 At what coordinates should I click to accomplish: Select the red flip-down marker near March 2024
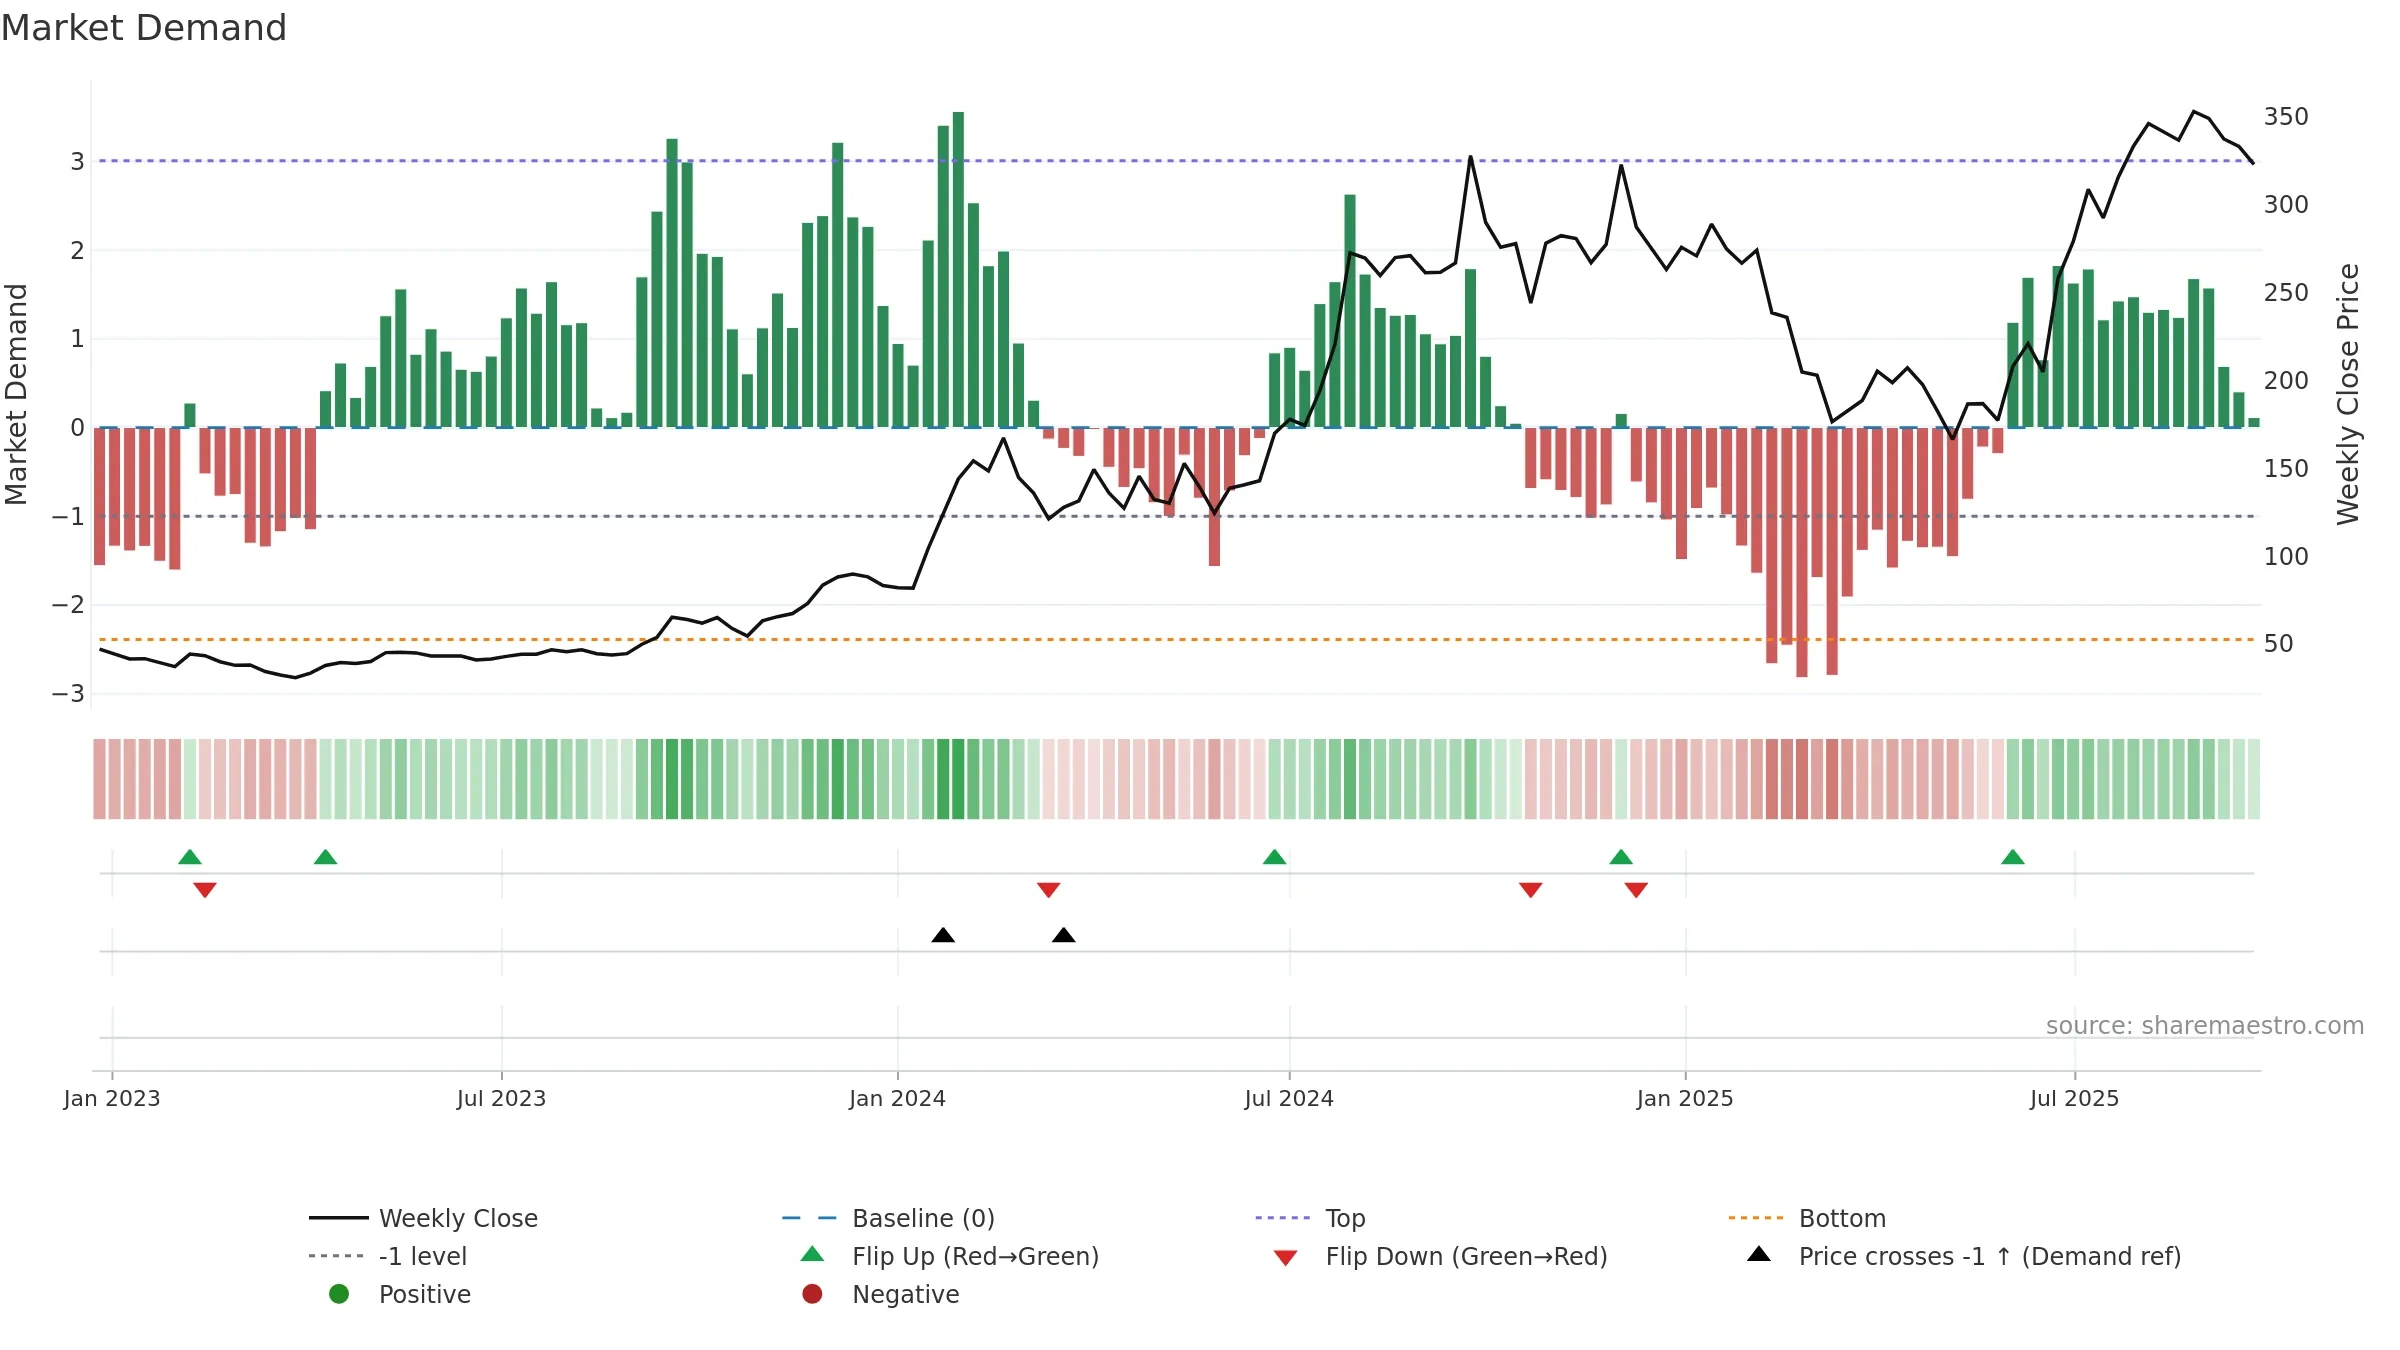coord(1049,890)
